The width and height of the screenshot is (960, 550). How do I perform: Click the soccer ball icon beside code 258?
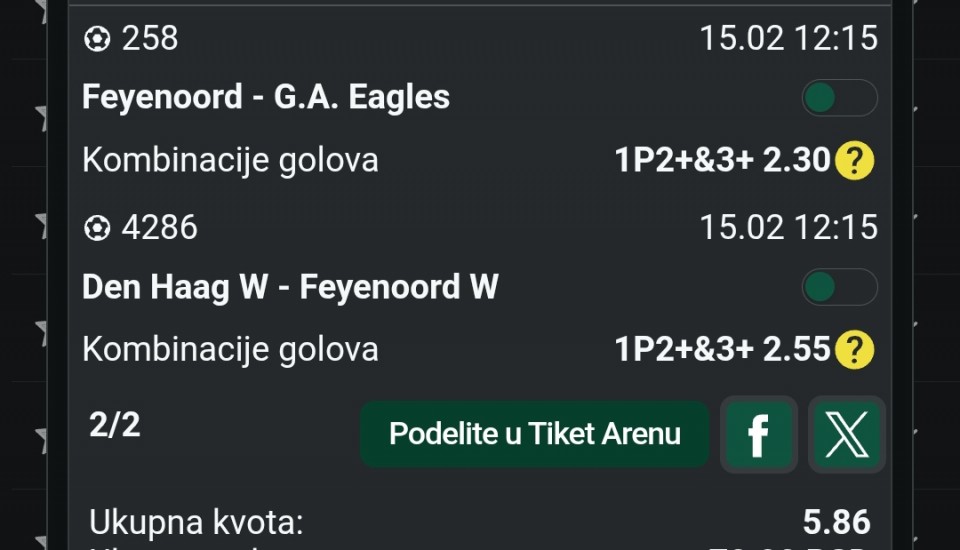(97, 39)
